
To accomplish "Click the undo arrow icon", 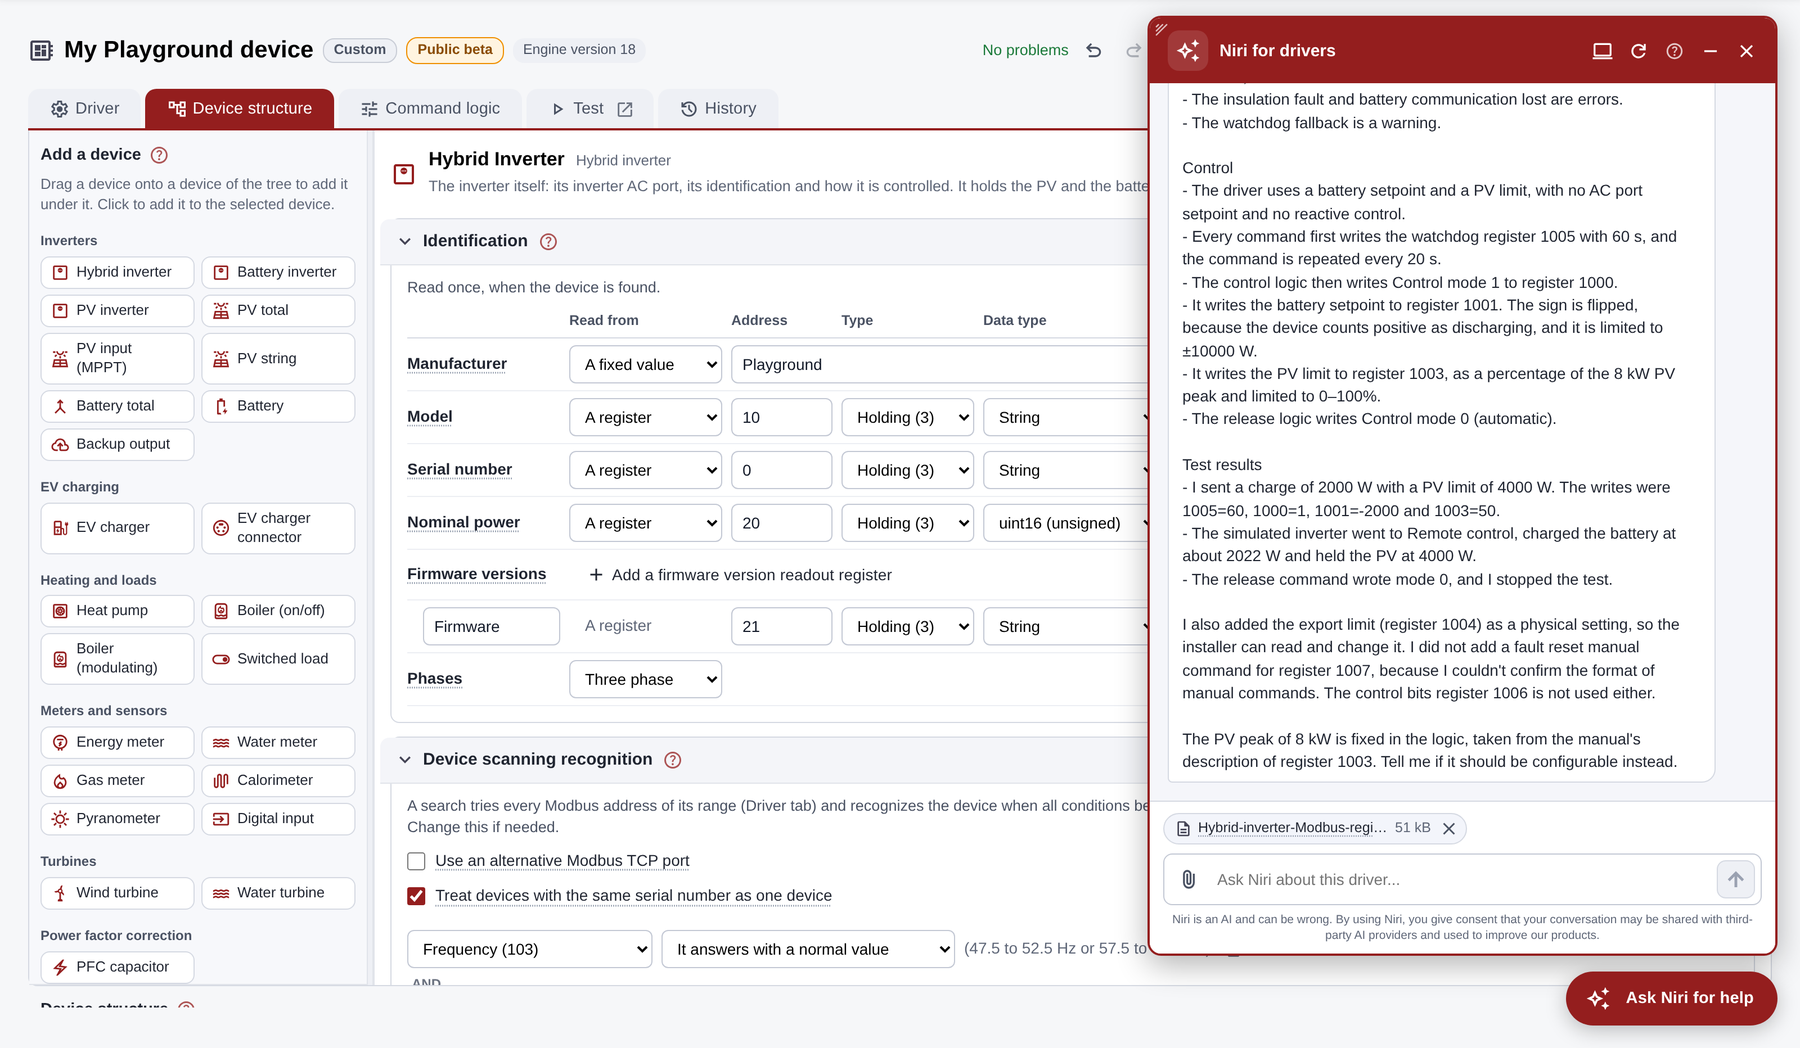I will coord(1094,50).
